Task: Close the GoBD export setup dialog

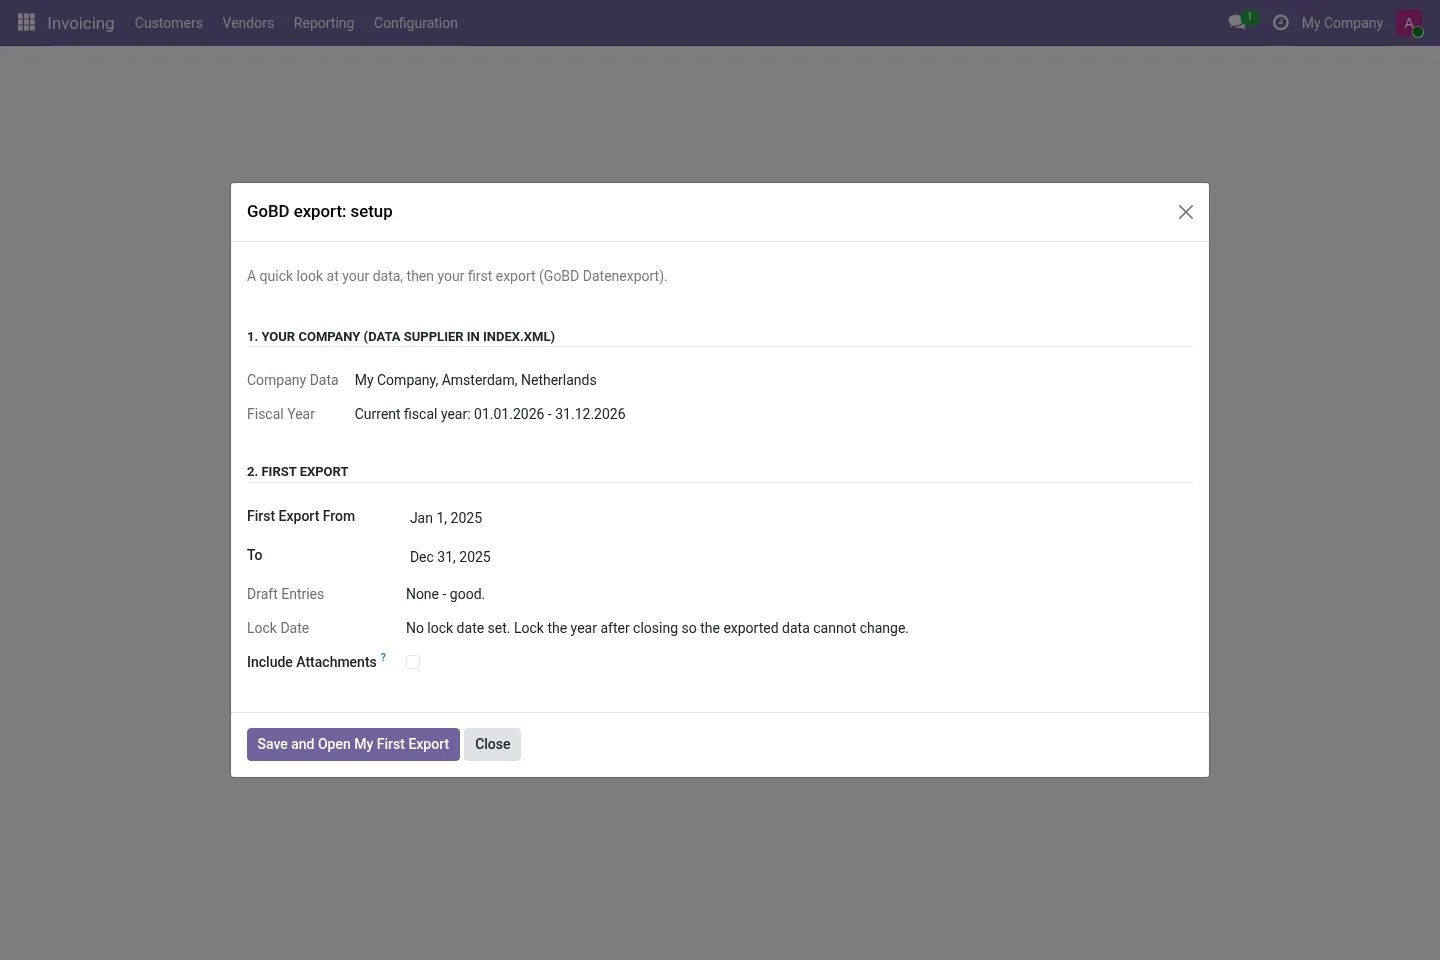Action: tap(1186, 212)
